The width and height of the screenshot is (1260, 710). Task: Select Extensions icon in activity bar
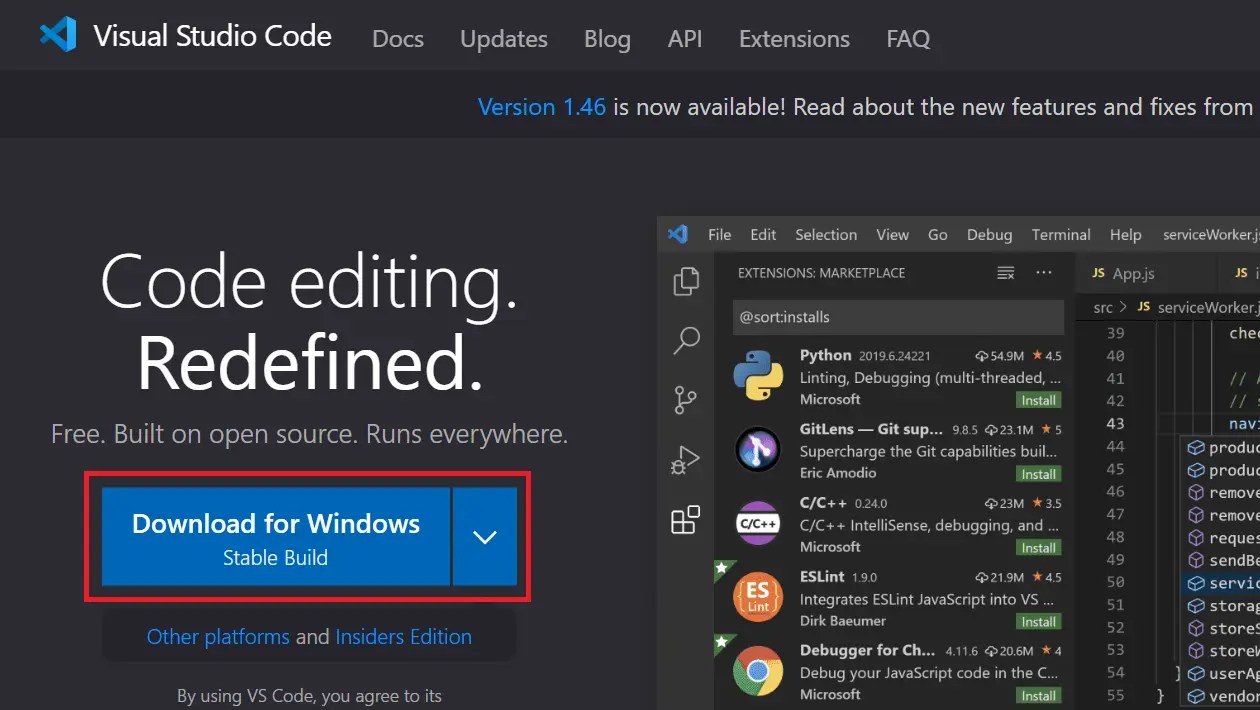click(686, 520)
